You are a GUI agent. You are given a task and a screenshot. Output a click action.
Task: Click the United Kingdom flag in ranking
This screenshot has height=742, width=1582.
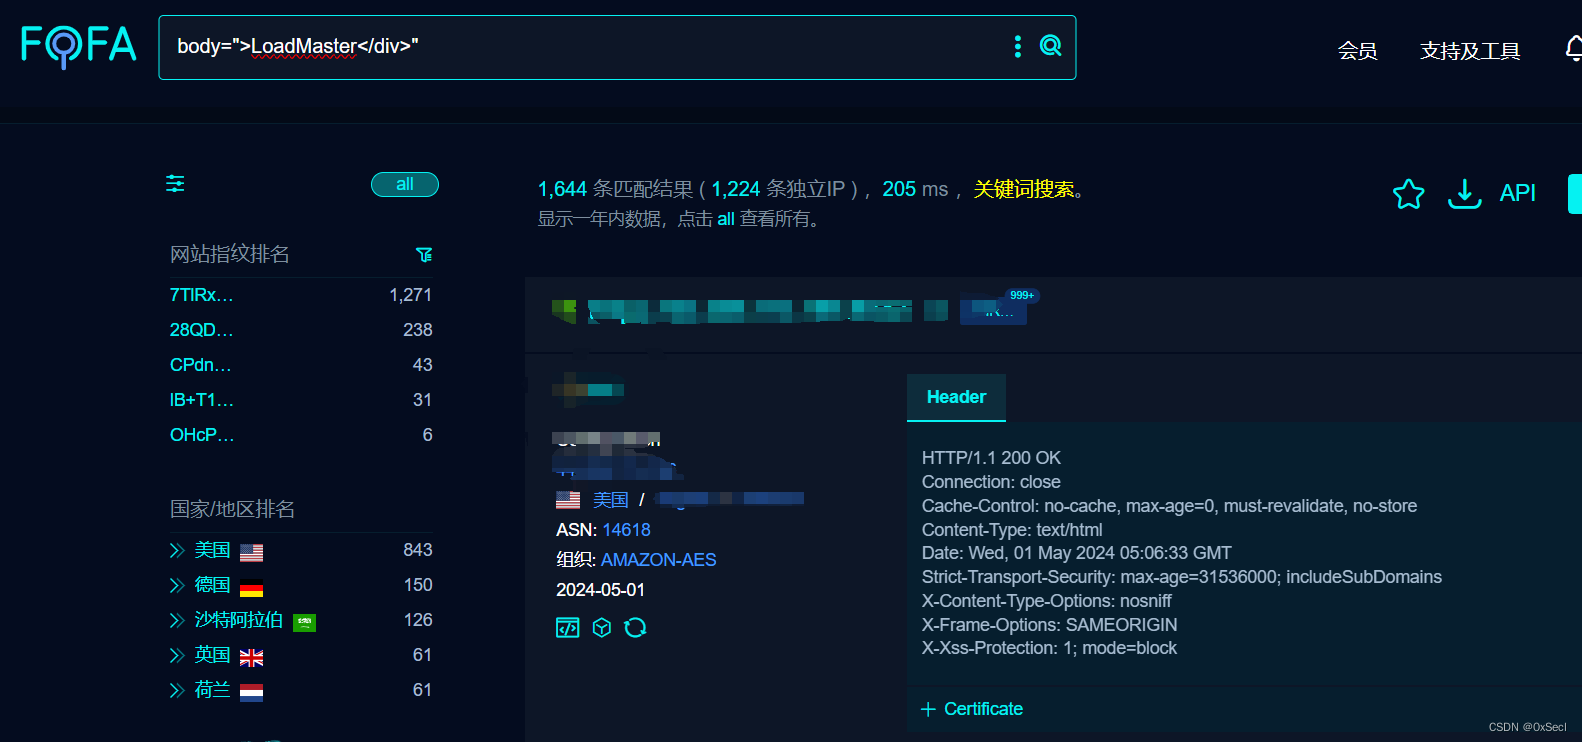pos(252,657)
